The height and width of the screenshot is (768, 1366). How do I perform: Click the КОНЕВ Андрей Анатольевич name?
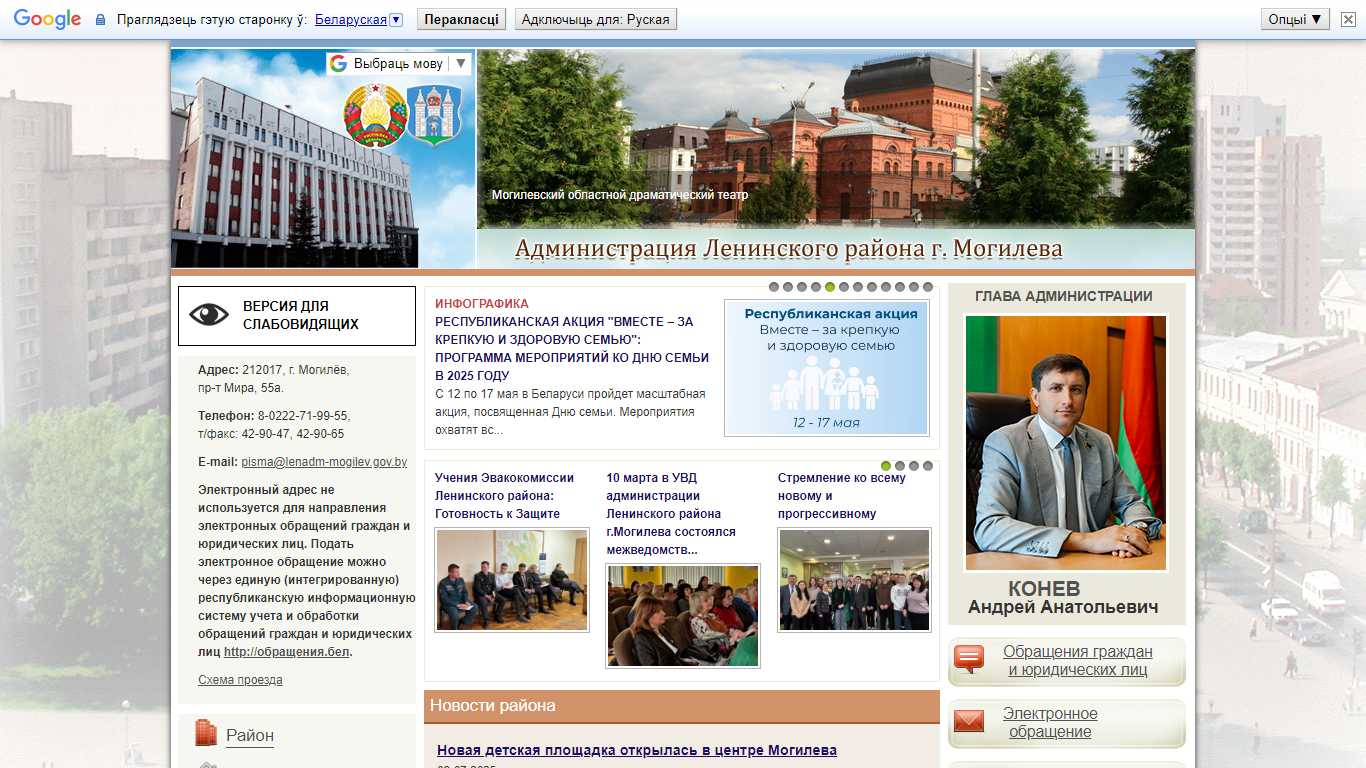point(1064,598)
